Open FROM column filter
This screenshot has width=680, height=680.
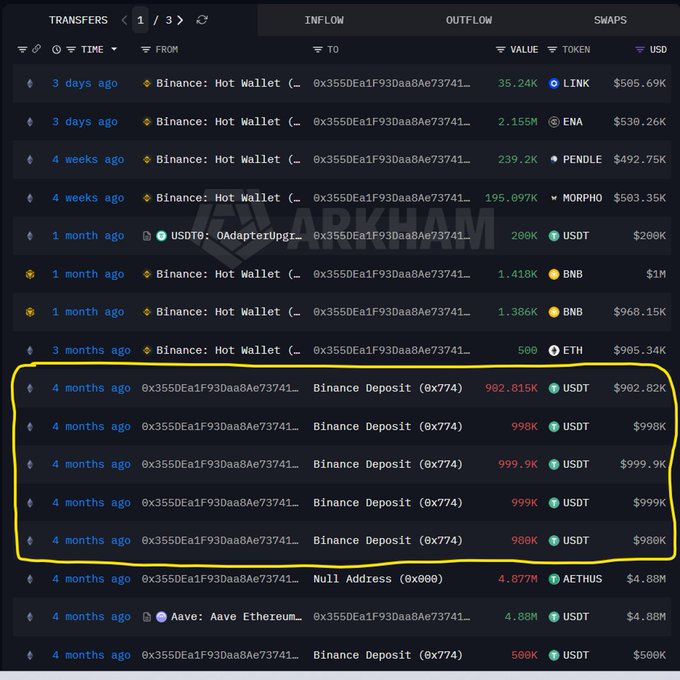[x=146, y=49]
